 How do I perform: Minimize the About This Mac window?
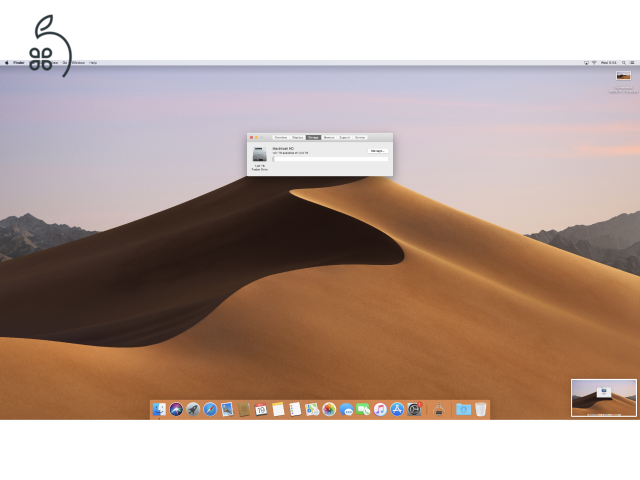[x=257, y=138]
